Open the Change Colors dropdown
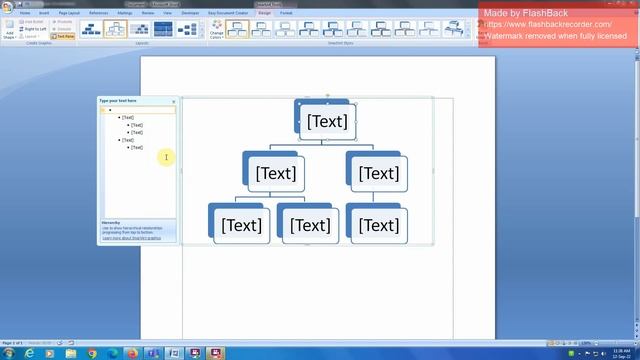This screenshot has height=360, width=640. point(217,29)
